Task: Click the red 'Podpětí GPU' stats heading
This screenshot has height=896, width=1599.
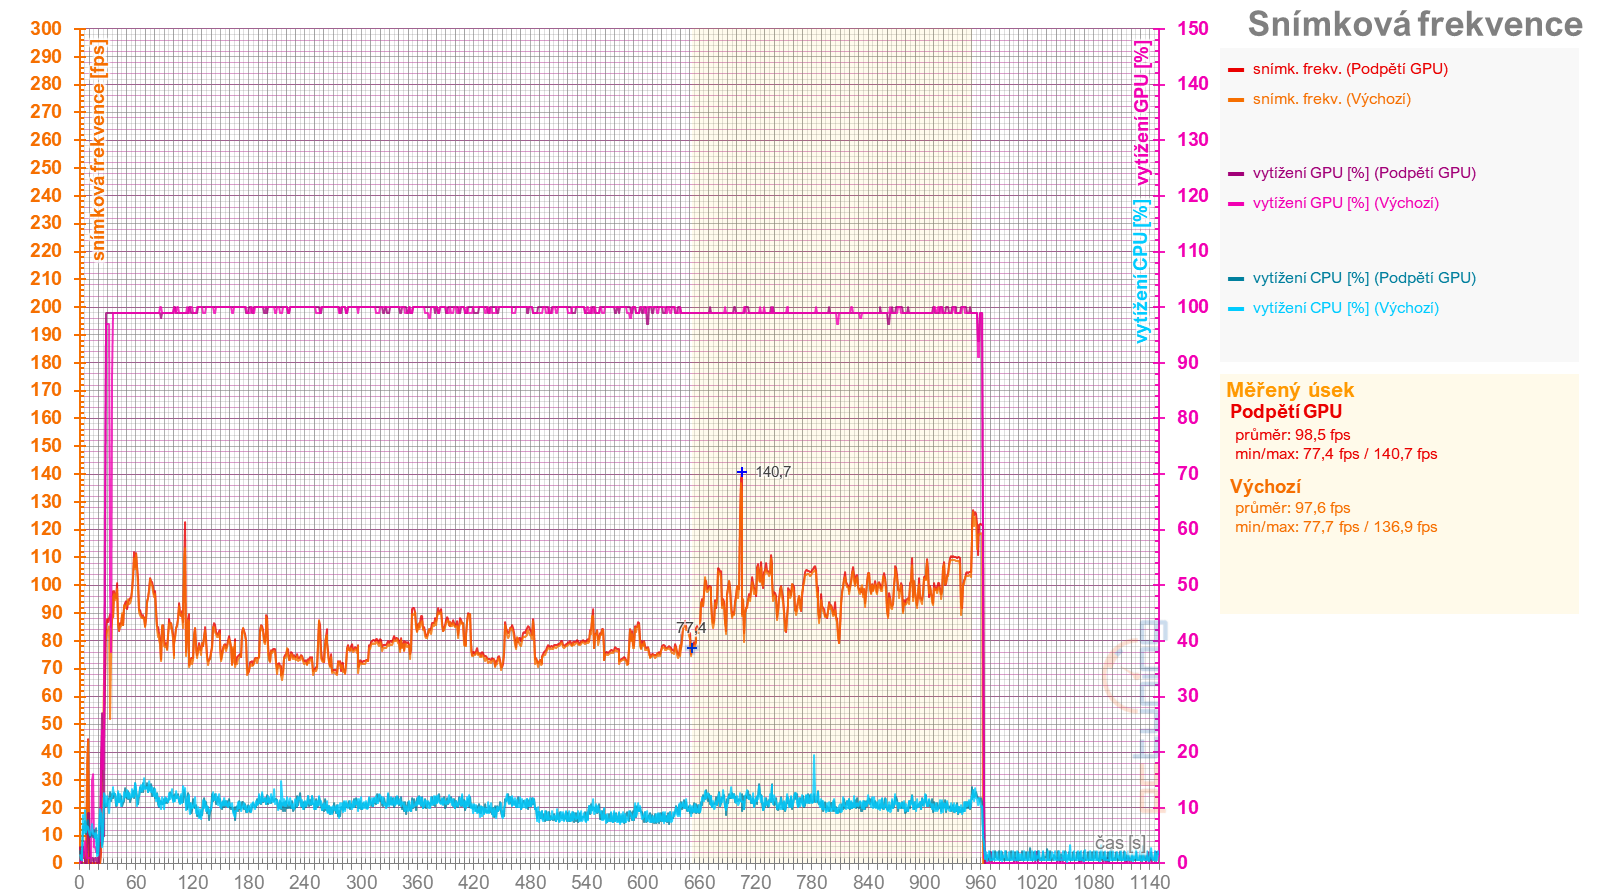Action: point(1286,412)
